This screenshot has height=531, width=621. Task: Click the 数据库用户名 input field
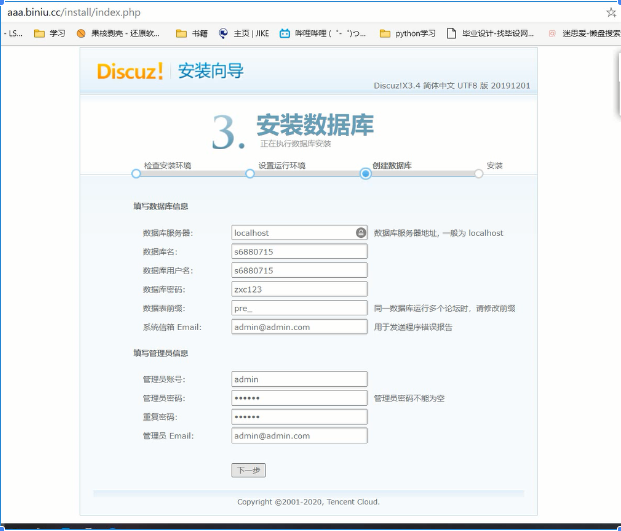(x=299, y=270)
